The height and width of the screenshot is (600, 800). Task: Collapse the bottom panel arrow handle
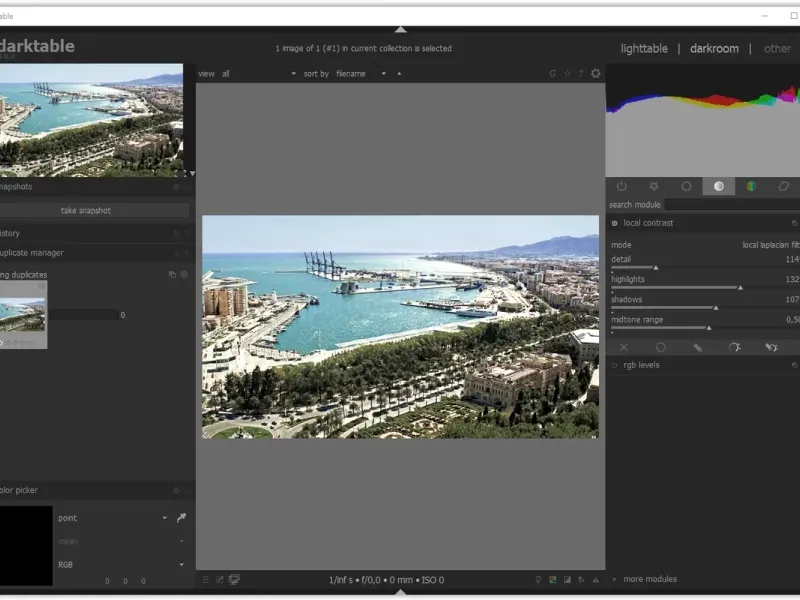[x=401, y=592]
